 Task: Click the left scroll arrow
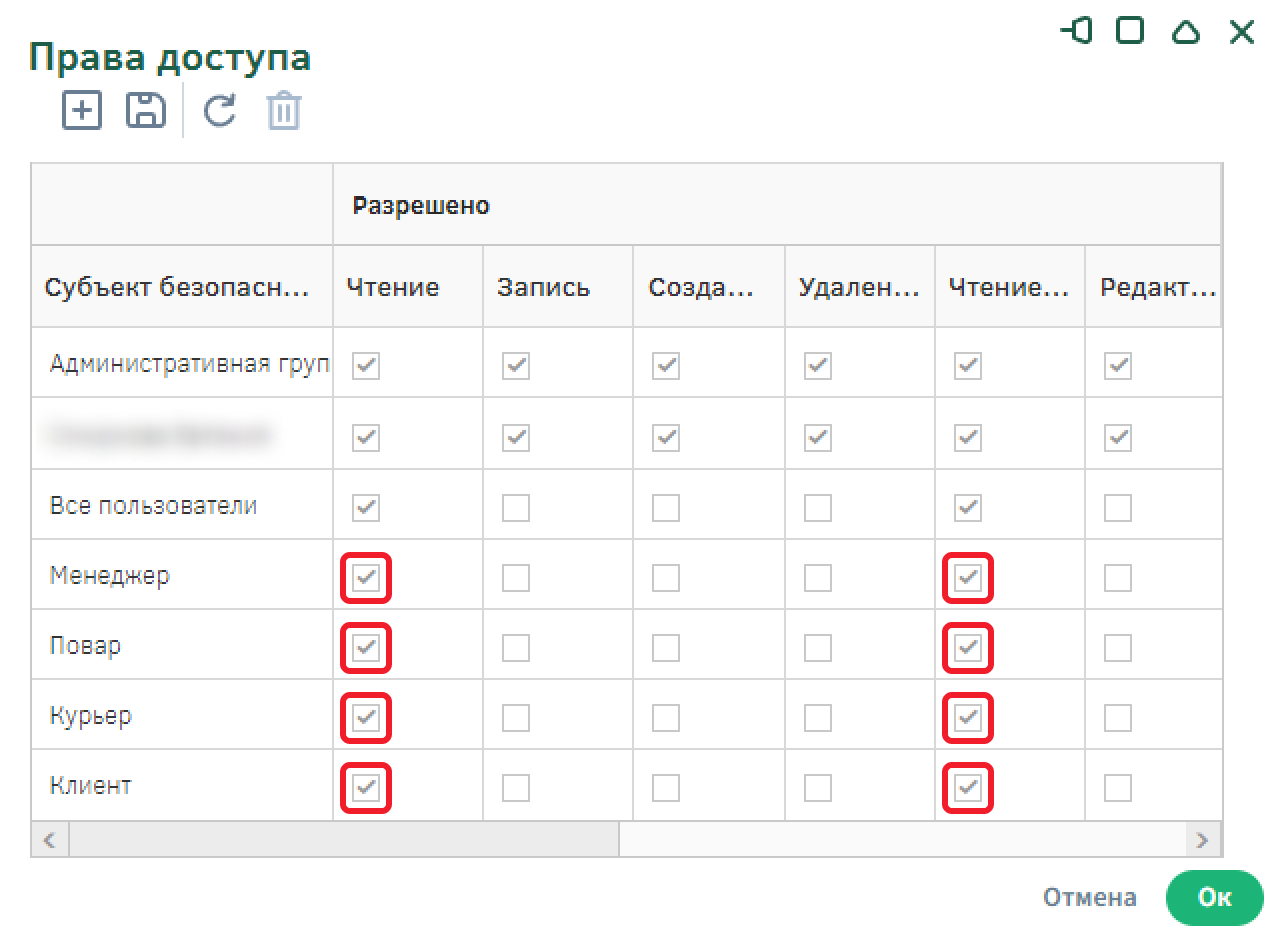tap(49, 839)
